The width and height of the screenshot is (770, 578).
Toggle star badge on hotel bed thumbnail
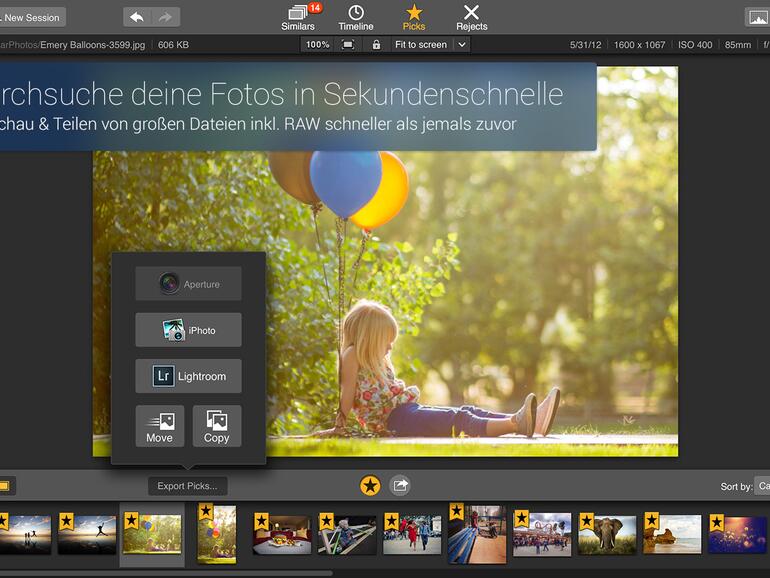[262, 522]
